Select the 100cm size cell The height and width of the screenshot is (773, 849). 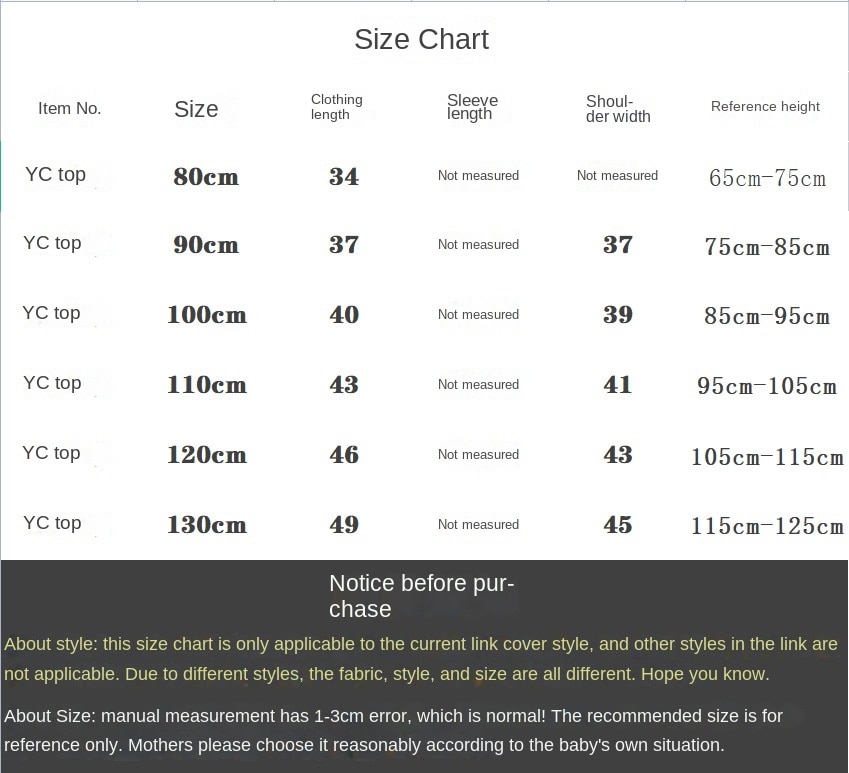click(x=206, y=315)
